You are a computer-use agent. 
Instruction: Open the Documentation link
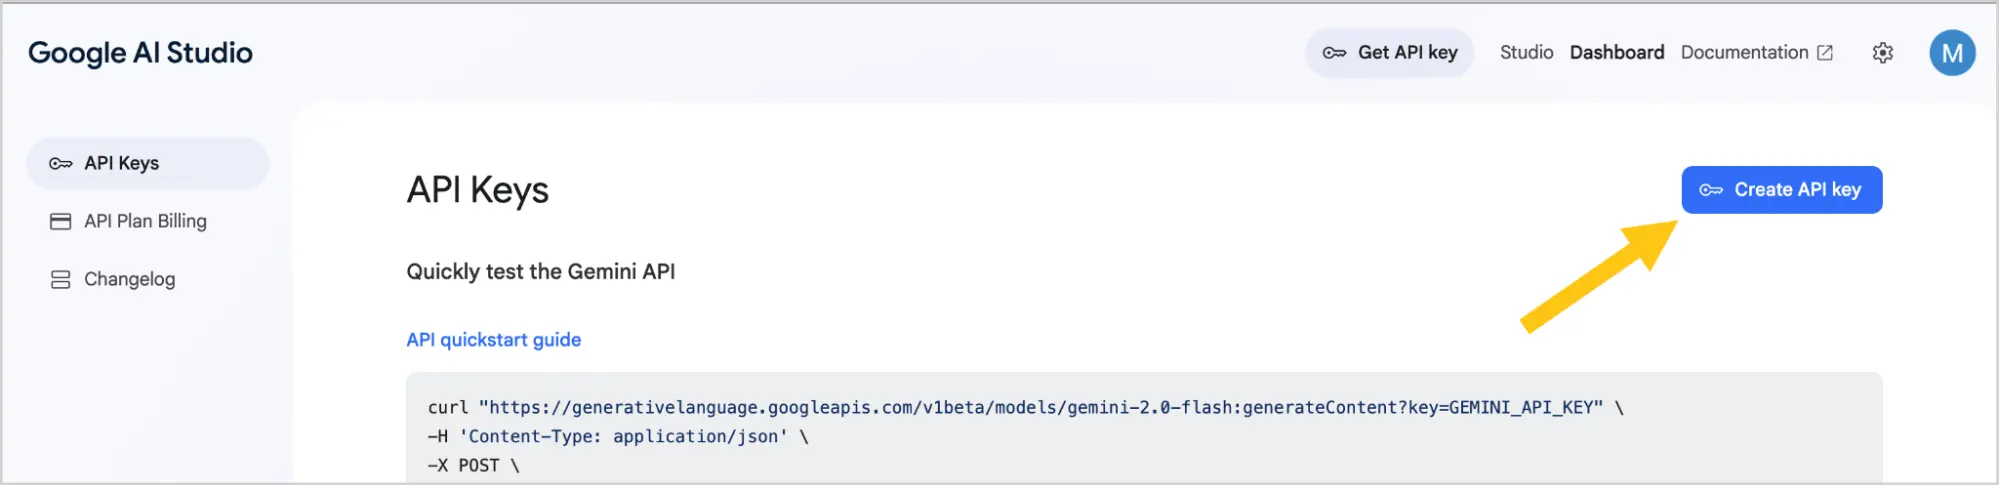1744,53
